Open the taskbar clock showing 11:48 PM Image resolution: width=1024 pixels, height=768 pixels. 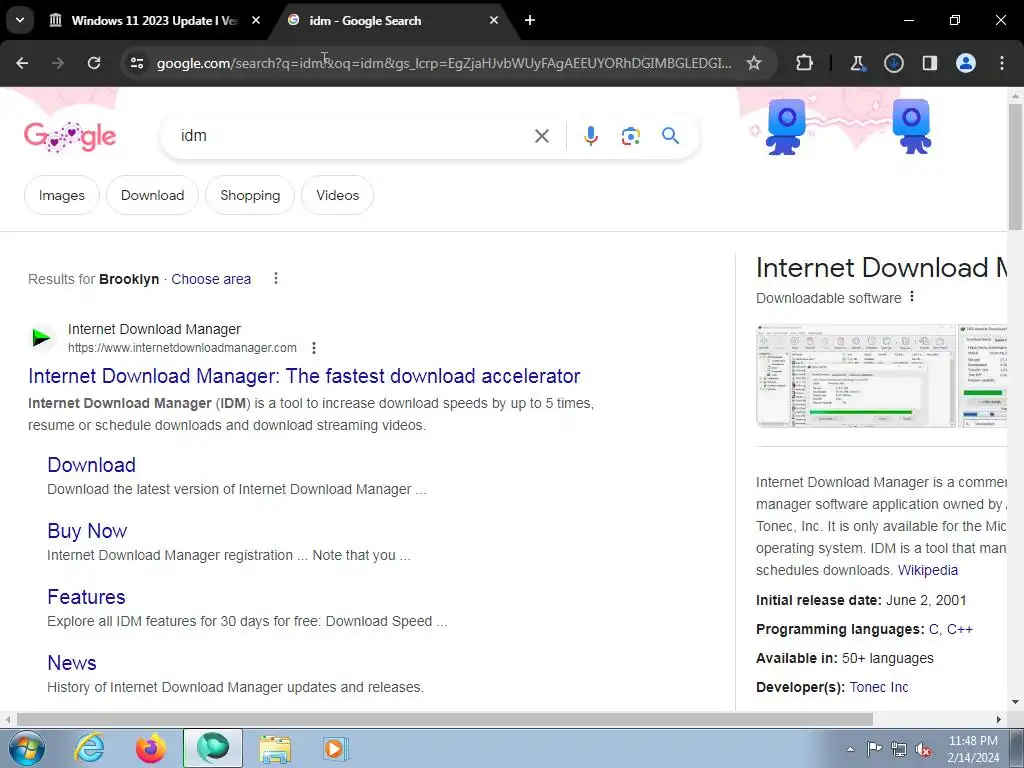[973, 749]
